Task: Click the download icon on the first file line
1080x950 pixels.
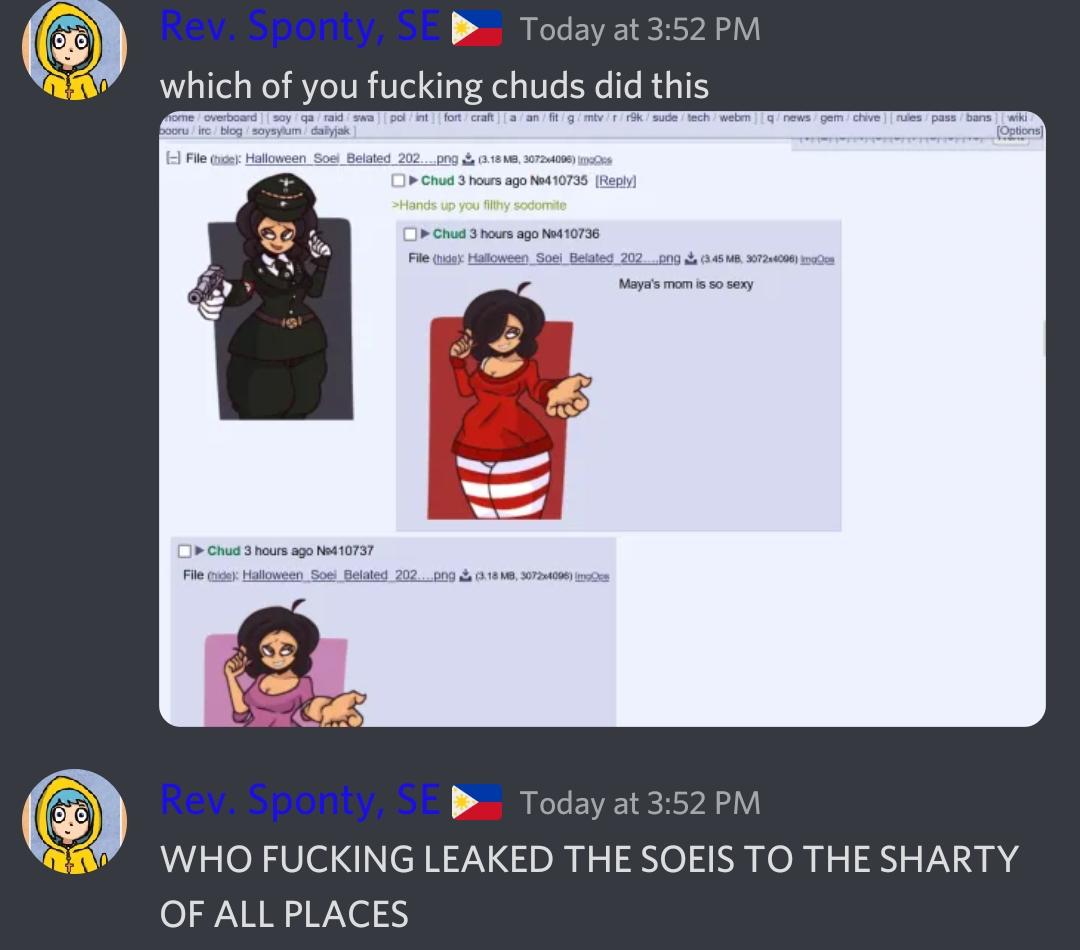Action: 468,159
